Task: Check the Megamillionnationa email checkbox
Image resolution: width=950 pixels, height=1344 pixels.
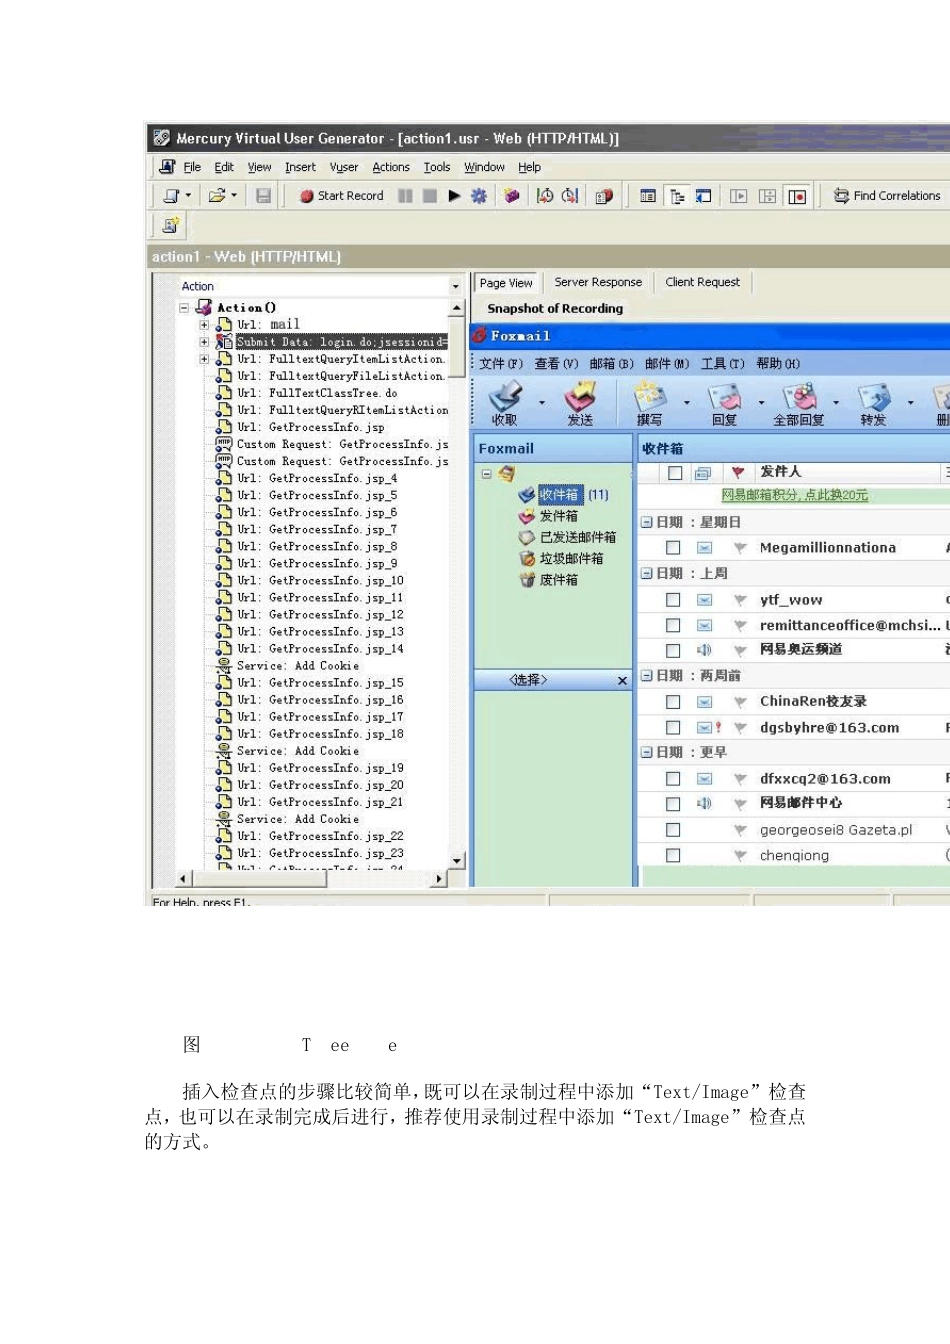Action: (x=673, y=547)
